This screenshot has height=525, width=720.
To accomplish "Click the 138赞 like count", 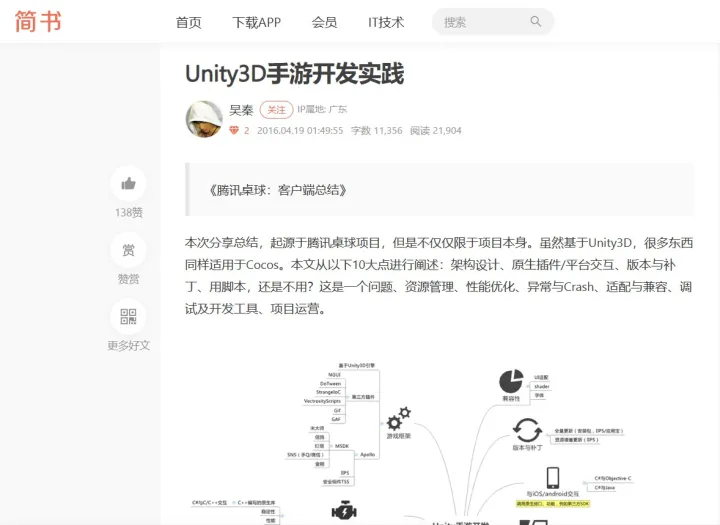I will pyautogui.click(x=129, y=212).
